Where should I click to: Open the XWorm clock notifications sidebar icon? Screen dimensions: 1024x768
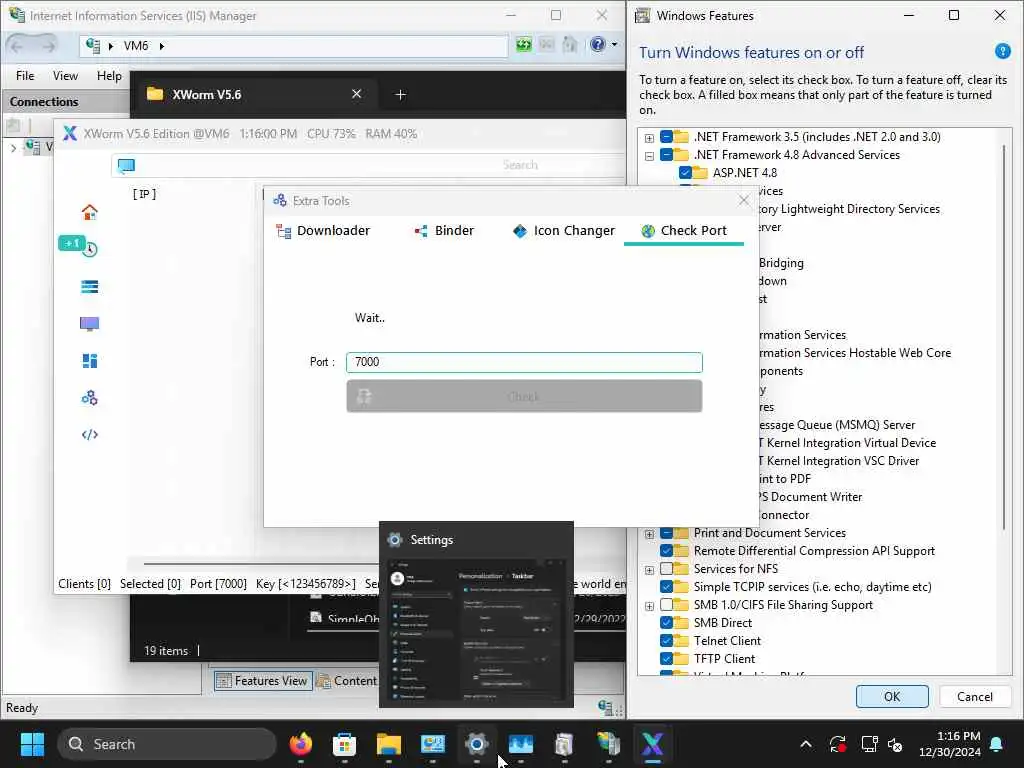pyautogui.click(x=89, y=249)
